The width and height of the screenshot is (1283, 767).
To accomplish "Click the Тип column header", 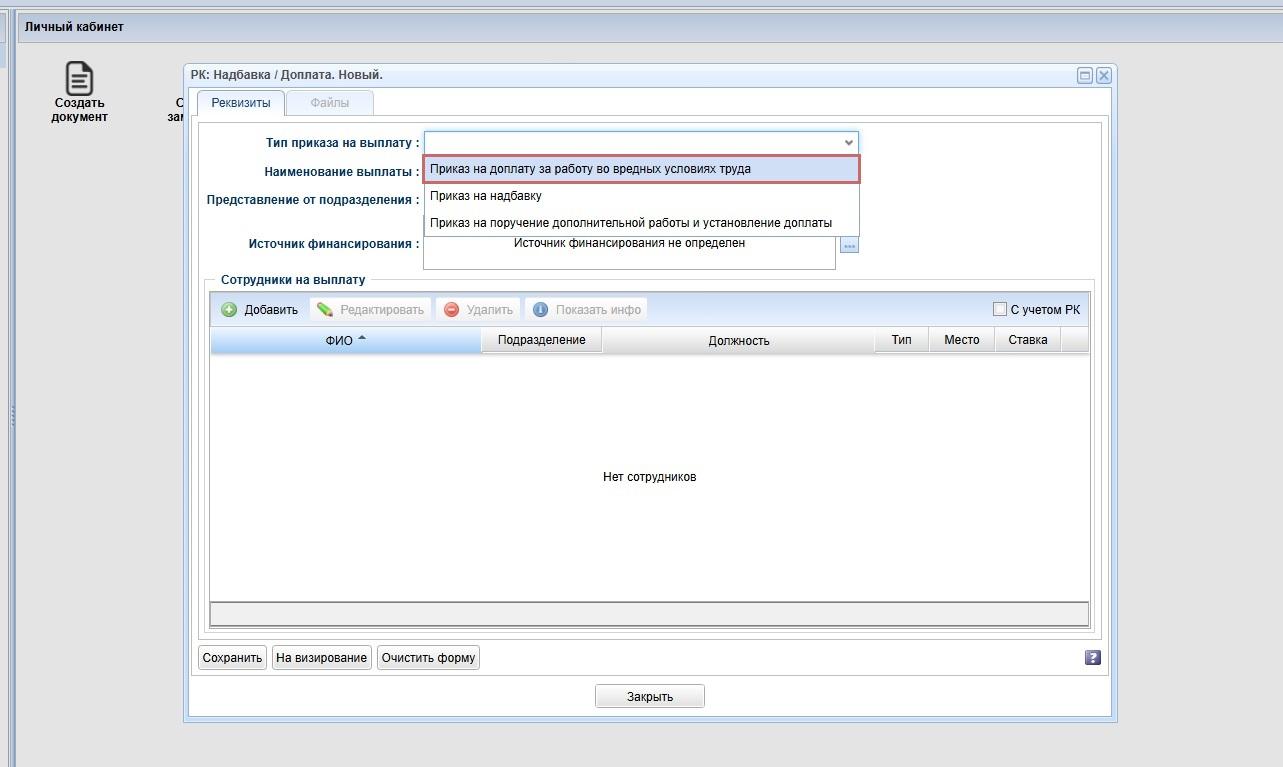I will (x=902, y=340).
